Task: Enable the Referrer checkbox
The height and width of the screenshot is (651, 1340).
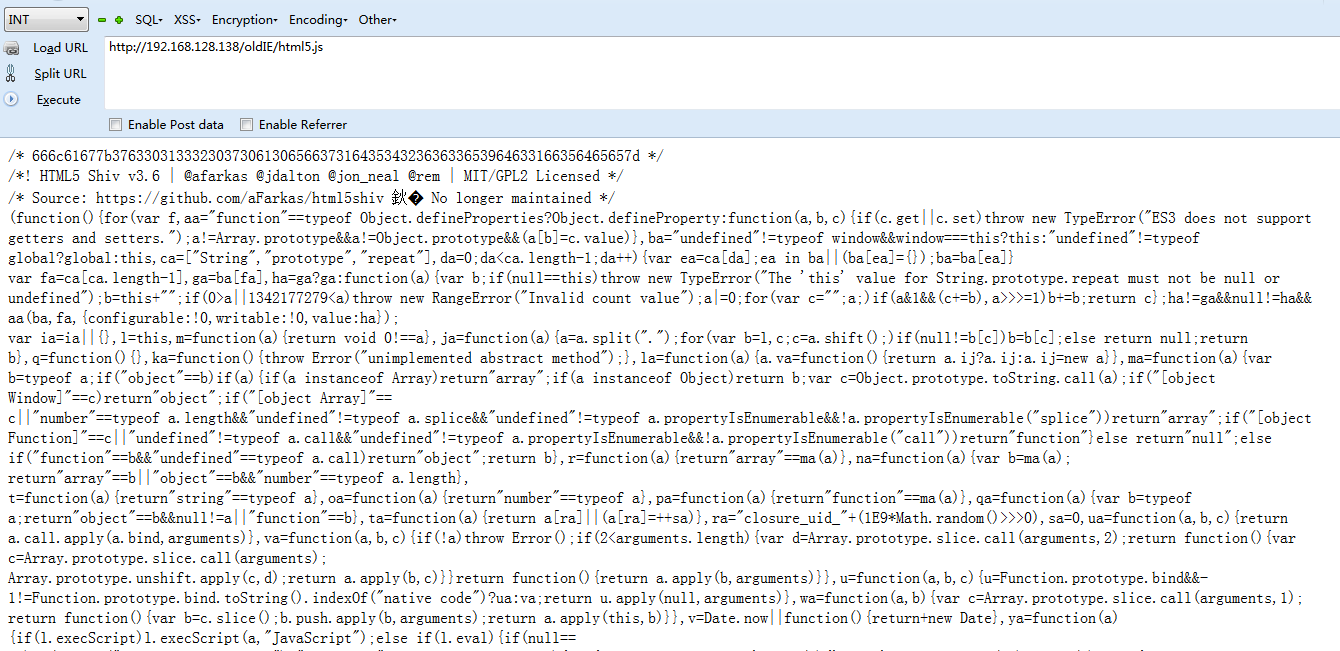Action: point(246,125)
